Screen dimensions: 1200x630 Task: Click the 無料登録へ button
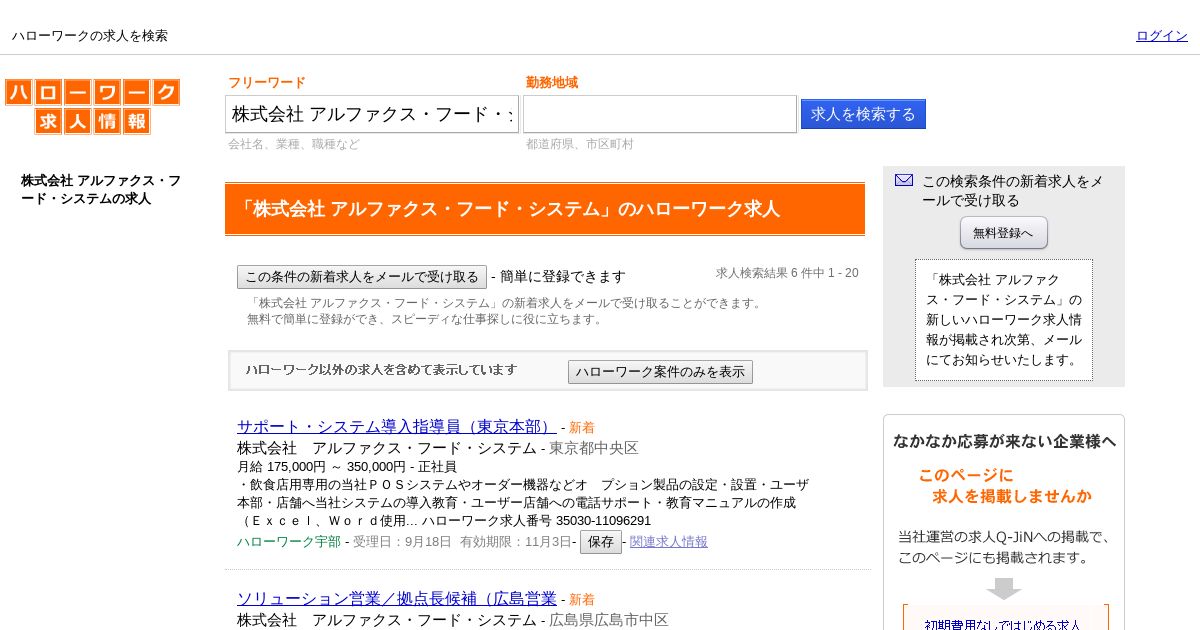coord(1004,233)
